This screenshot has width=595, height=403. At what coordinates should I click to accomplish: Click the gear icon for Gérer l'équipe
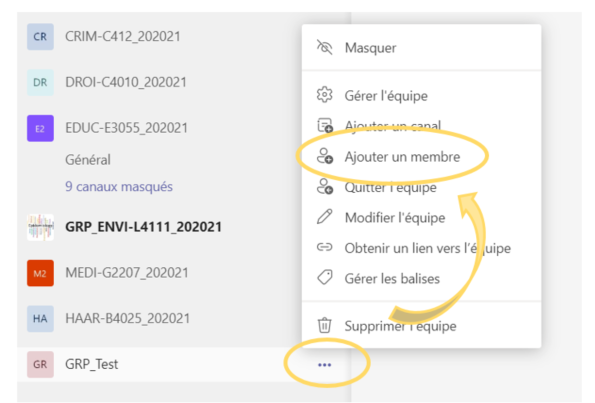click(324, 95)
